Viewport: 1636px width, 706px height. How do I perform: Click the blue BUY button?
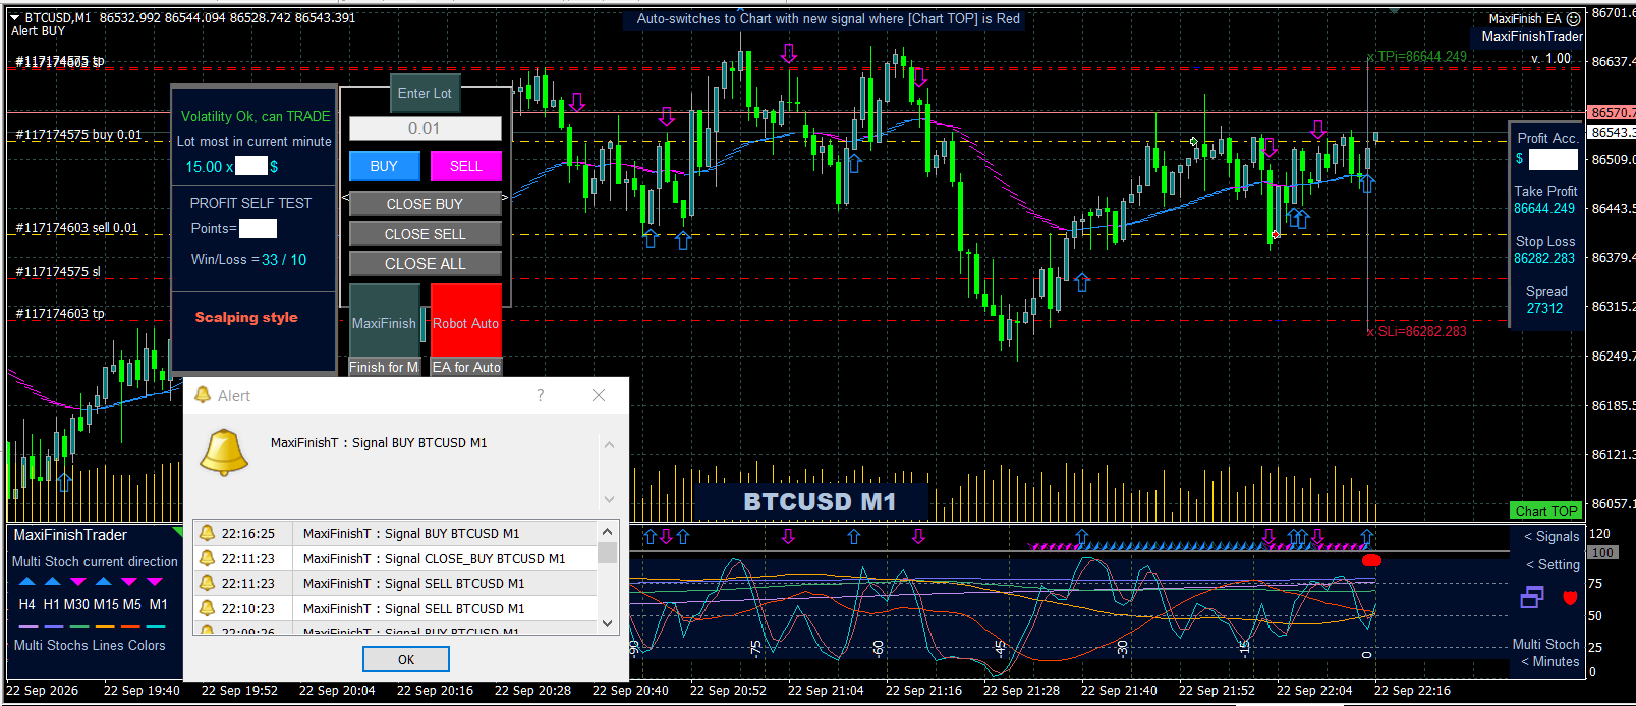point(384,166)
